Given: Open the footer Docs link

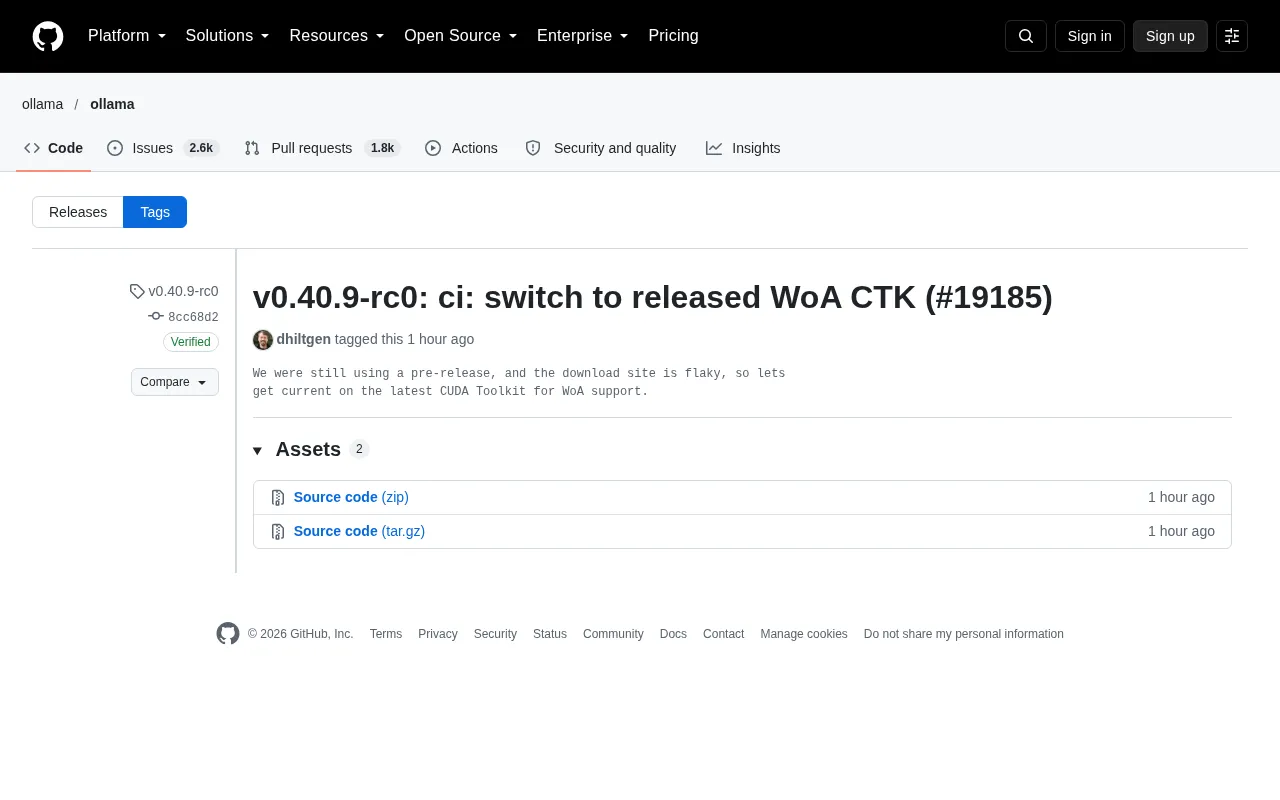Looking at the screenshot, I should (673, 634).
